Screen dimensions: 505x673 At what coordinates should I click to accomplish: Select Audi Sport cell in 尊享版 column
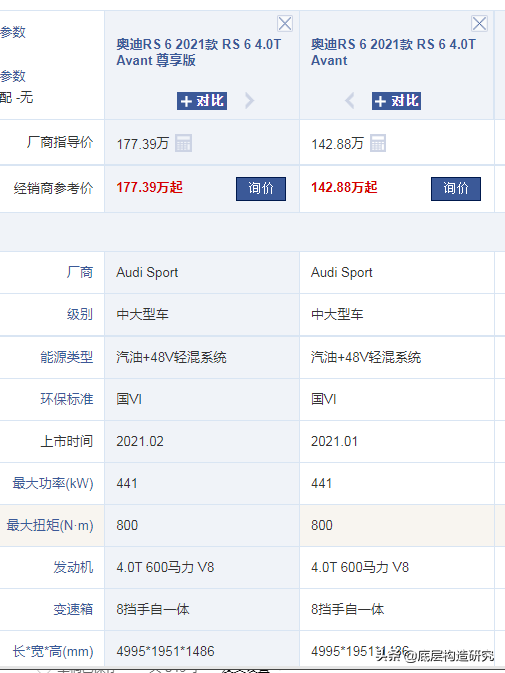[147, 273]
